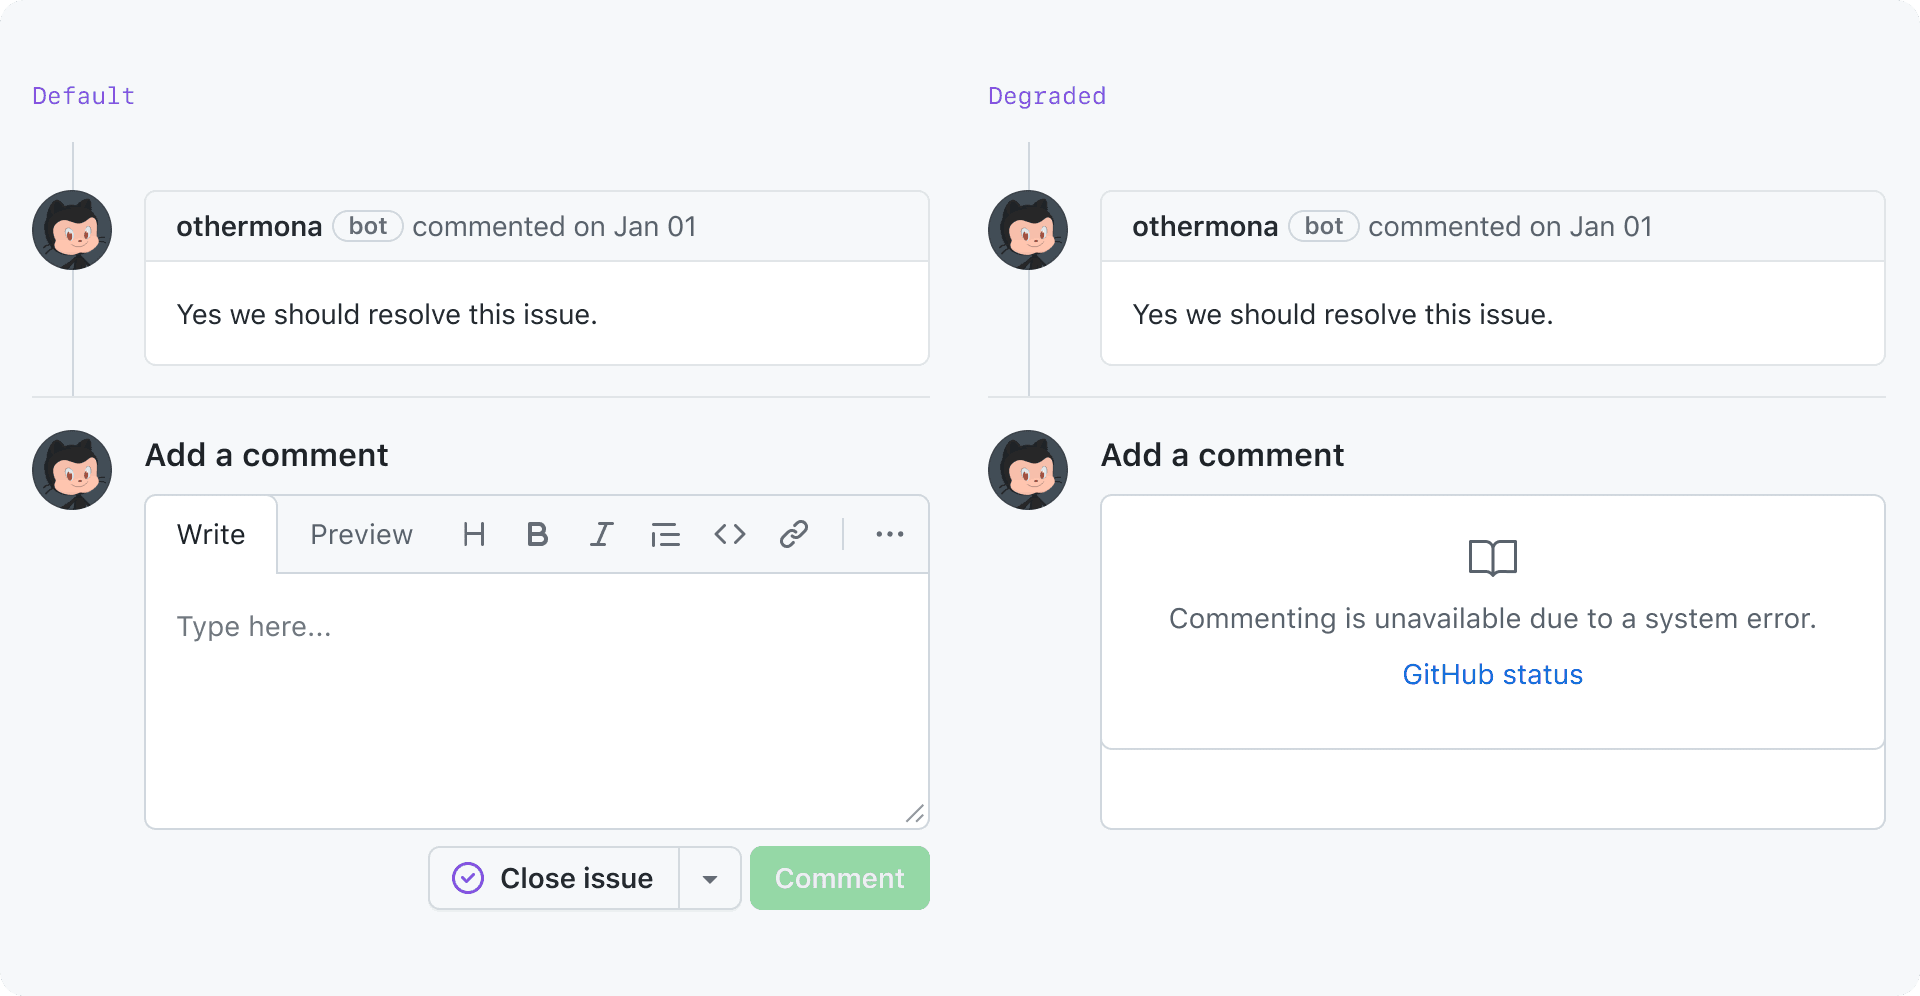Image resolution: width=1920 pixels, height=996 pixels.
Task: Click the book icon above the error message
Action: point(1492,557)
